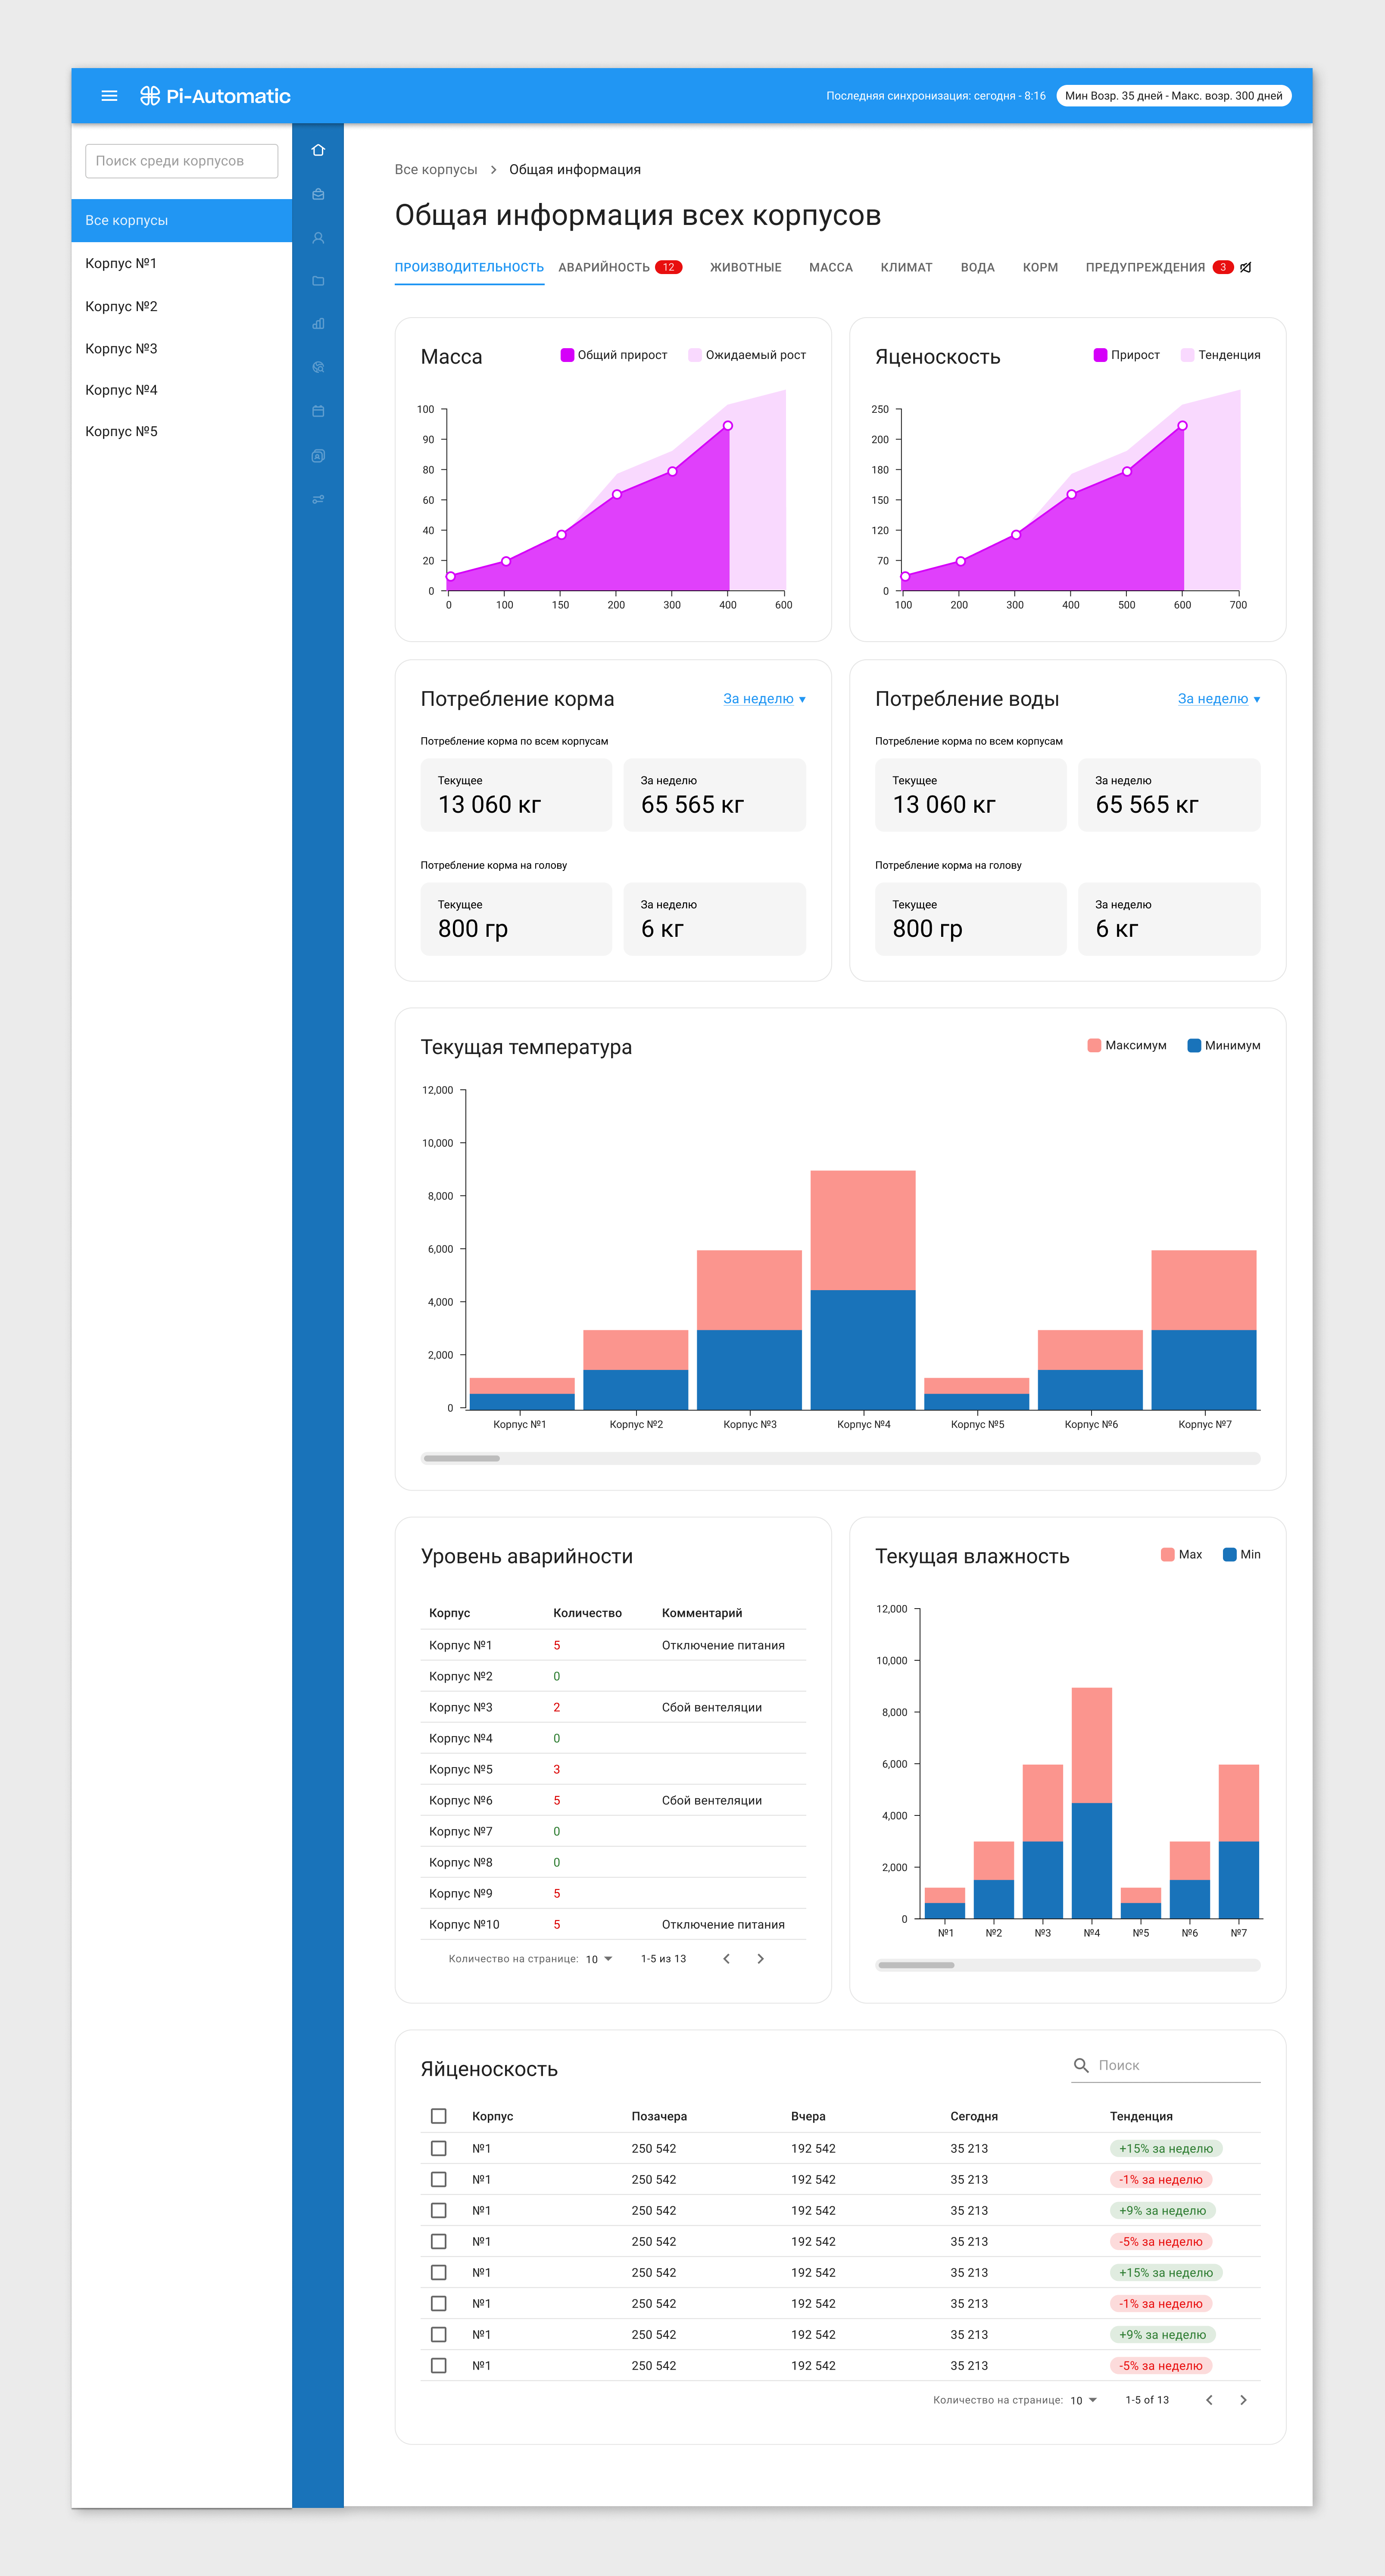The height and width of the screenshot is (2576, 1385).
Task: Go to previous page in Уровень аварийности table
Action: tap(726, 1959)
